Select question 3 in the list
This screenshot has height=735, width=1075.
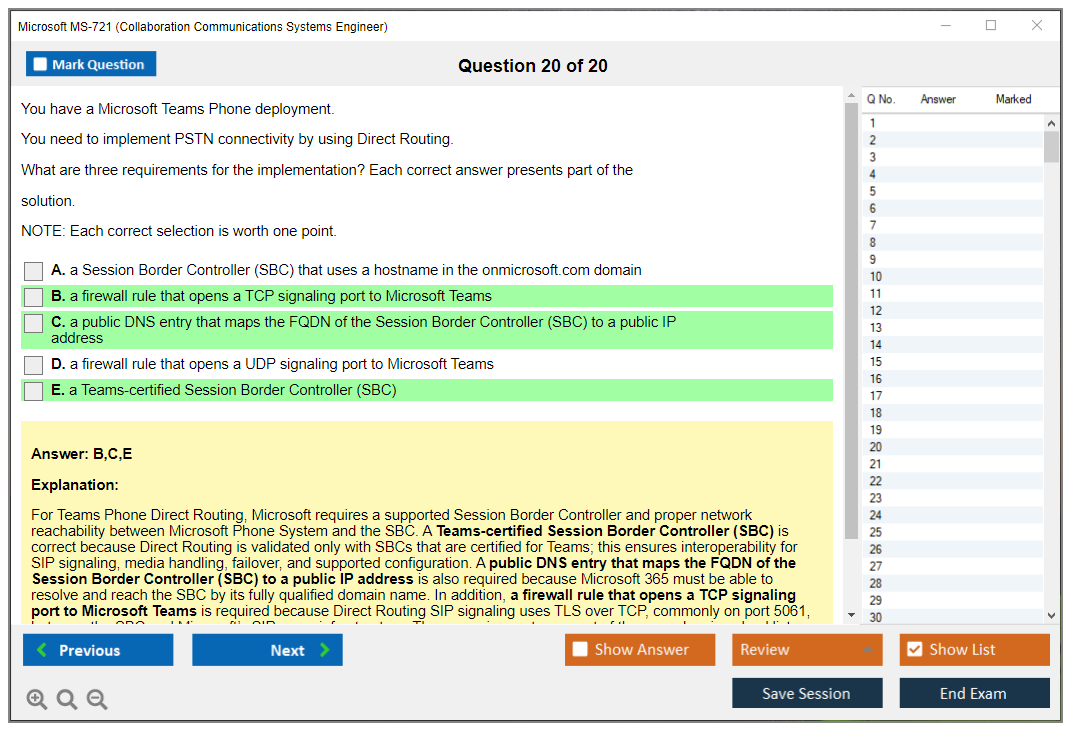[953, 157]
